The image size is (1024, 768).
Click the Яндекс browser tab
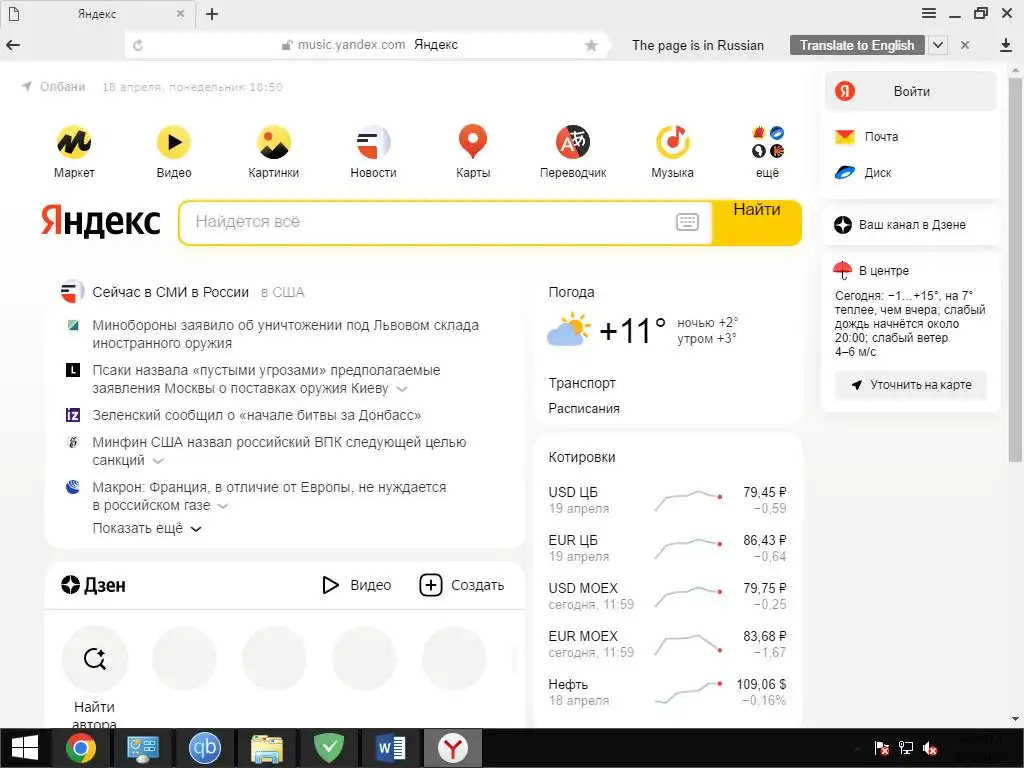[97, 14]
